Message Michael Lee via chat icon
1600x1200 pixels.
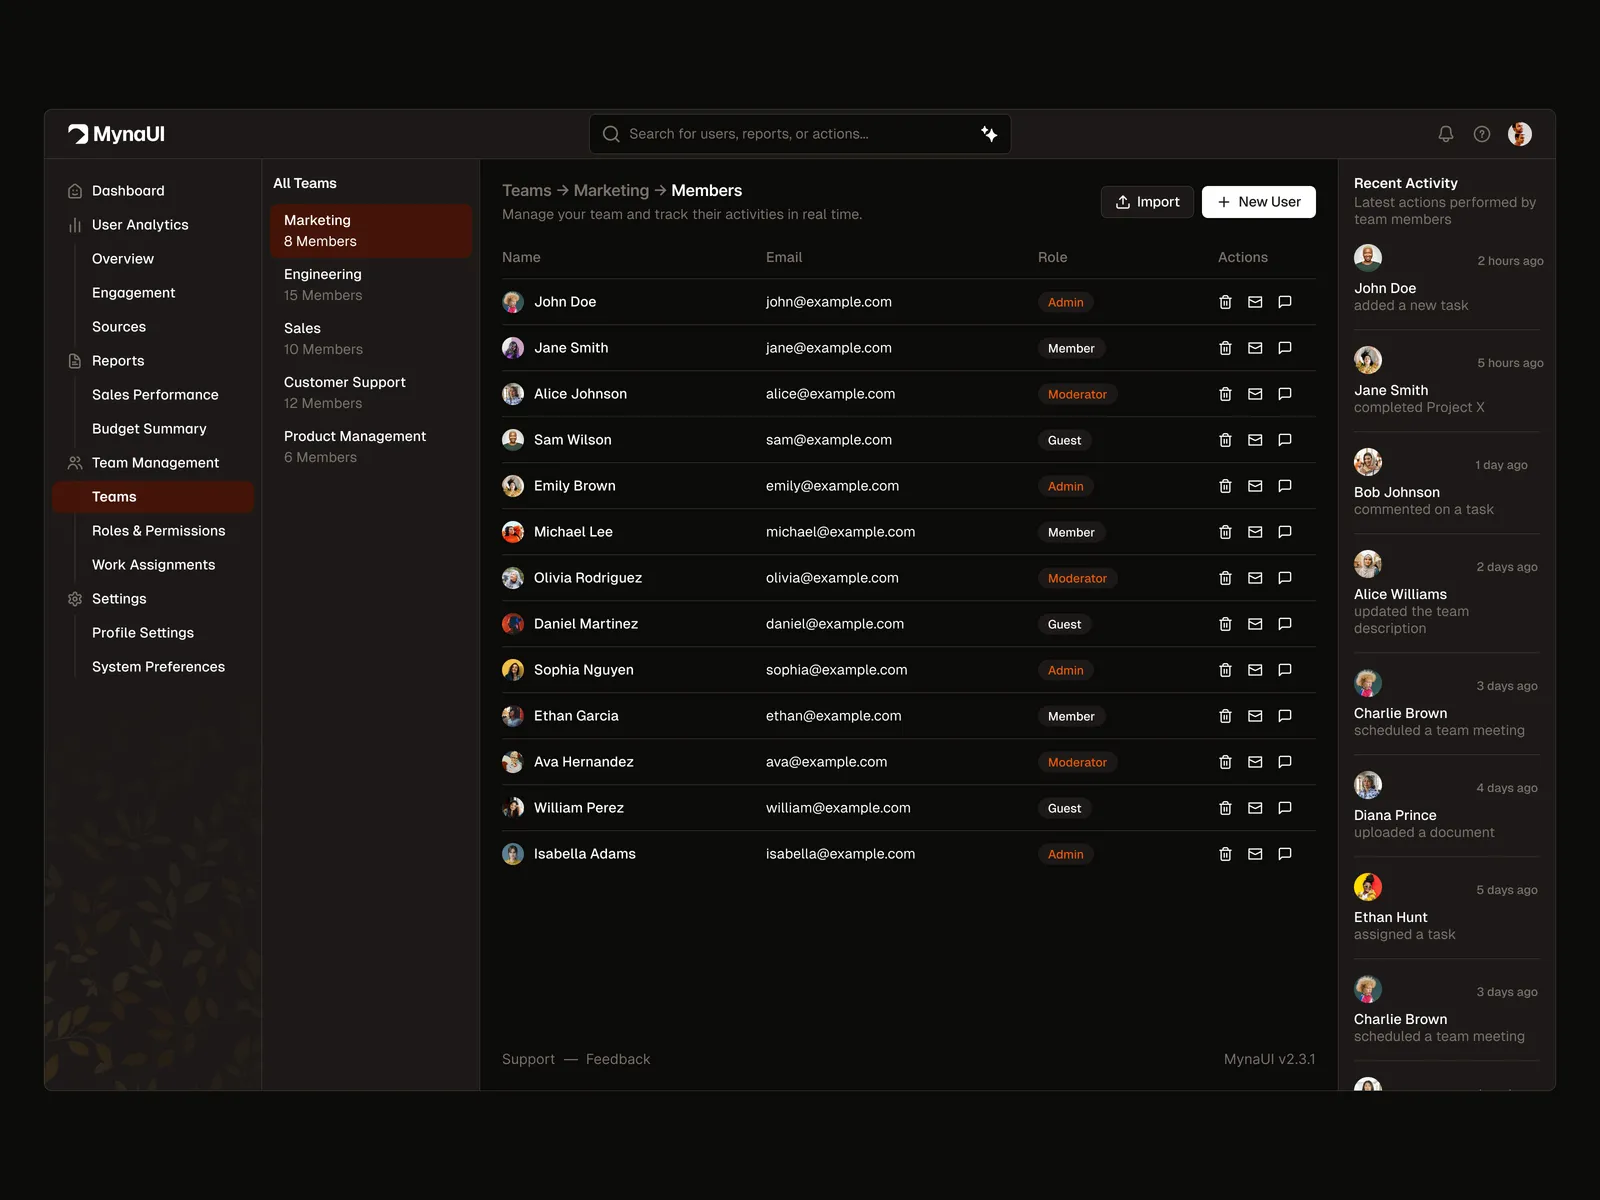click(1285, 532)
